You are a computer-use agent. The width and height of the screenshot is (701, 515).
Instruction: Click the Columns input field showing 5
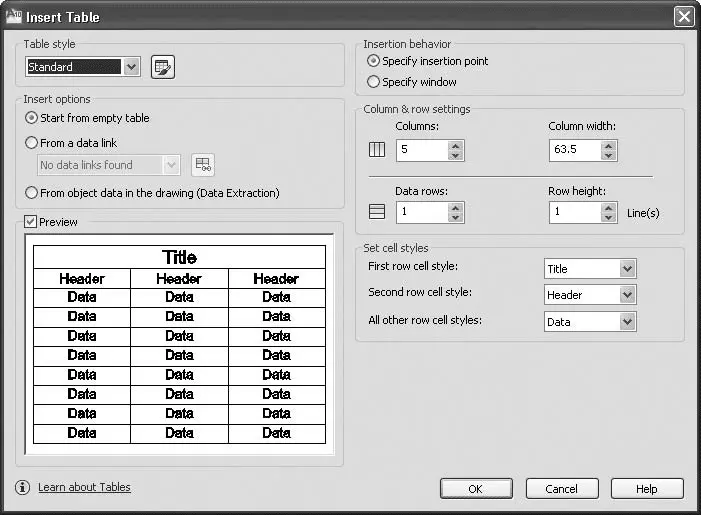click(x=422, y=150)
